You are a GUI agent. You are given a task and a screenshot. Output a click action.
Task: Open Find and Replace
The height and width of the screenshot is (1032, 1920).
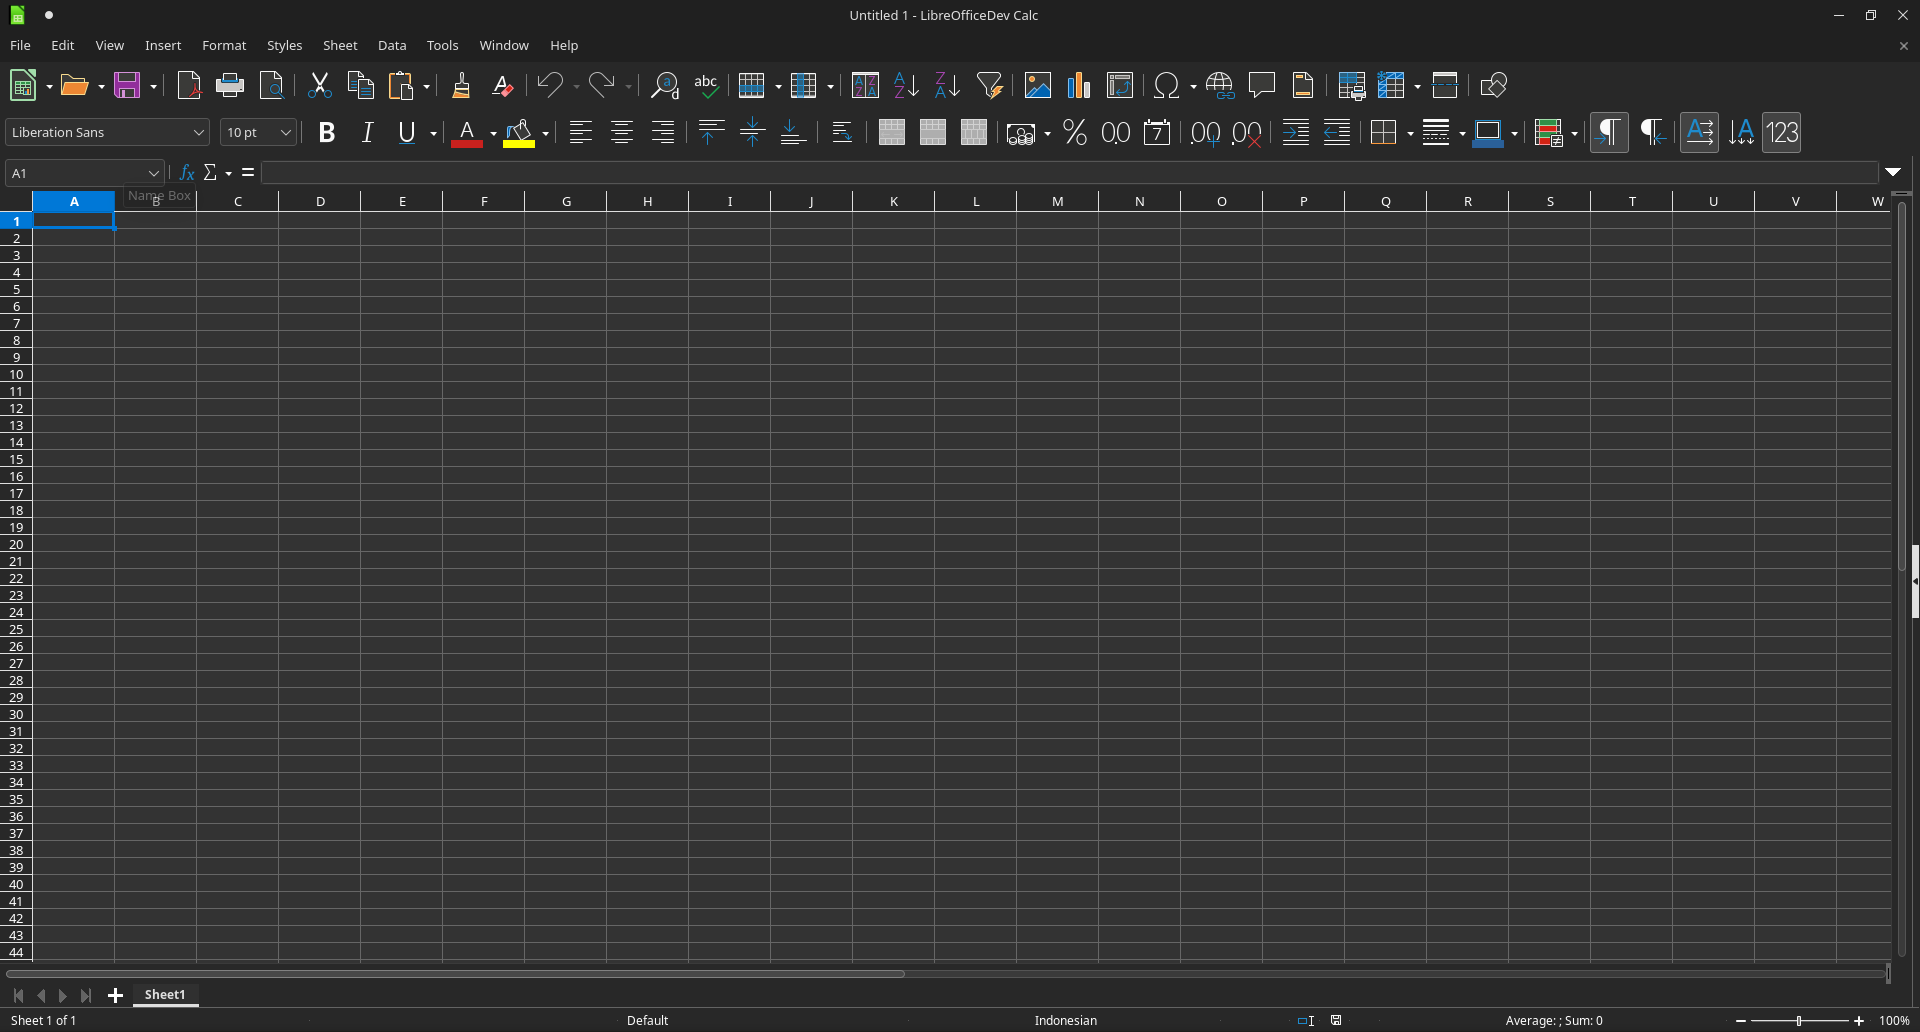click(665, 85)
